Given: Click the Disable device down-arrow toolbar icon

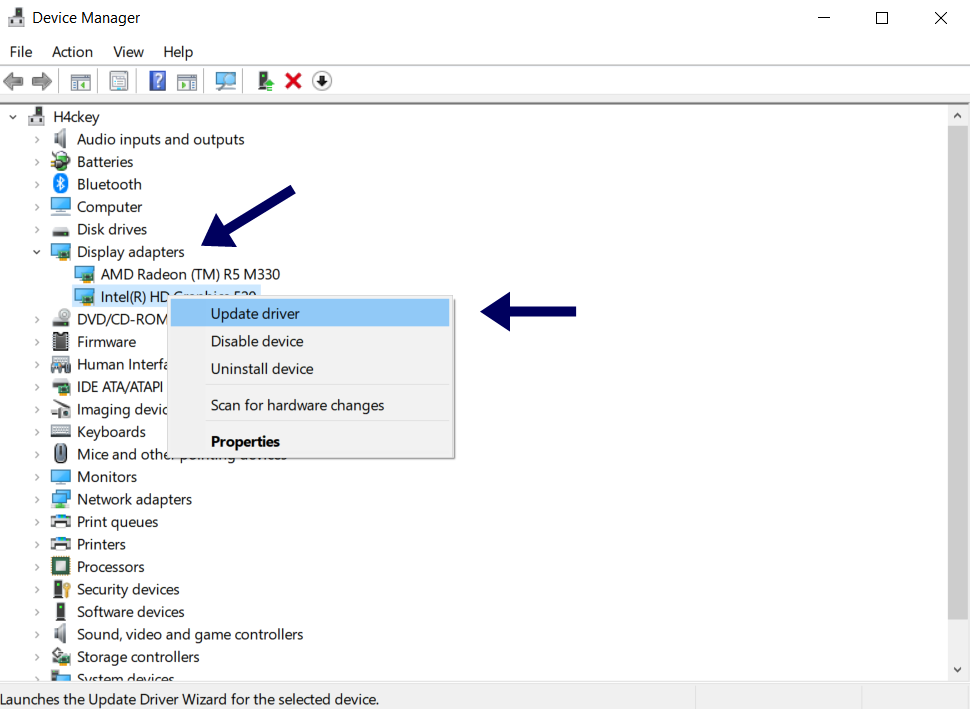Looking at the screenshot, I should (321, 81).
